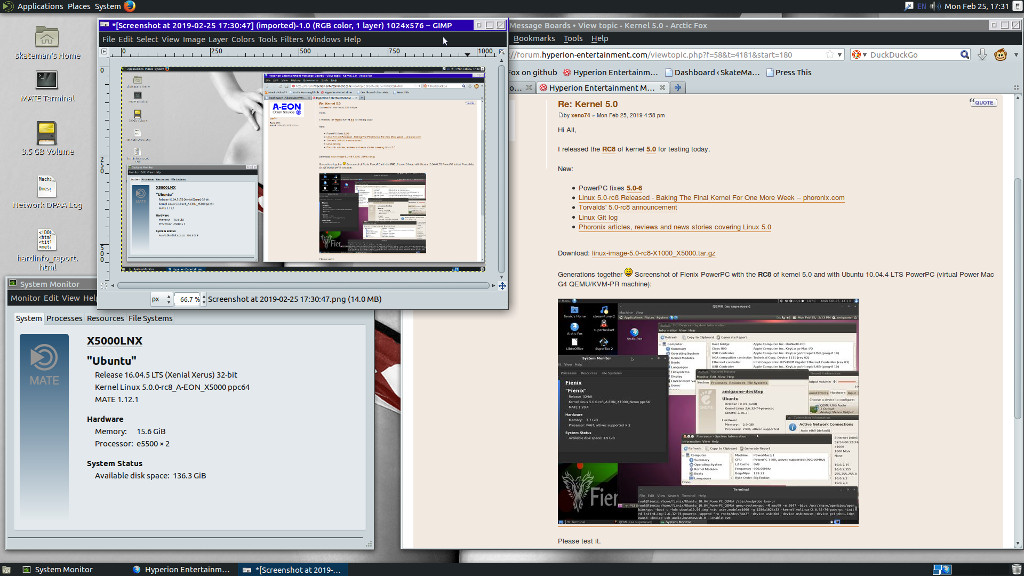
Task: Click the GIMP zoom-on-resize icon at top-right of canvas
Action: click(501, 51)
